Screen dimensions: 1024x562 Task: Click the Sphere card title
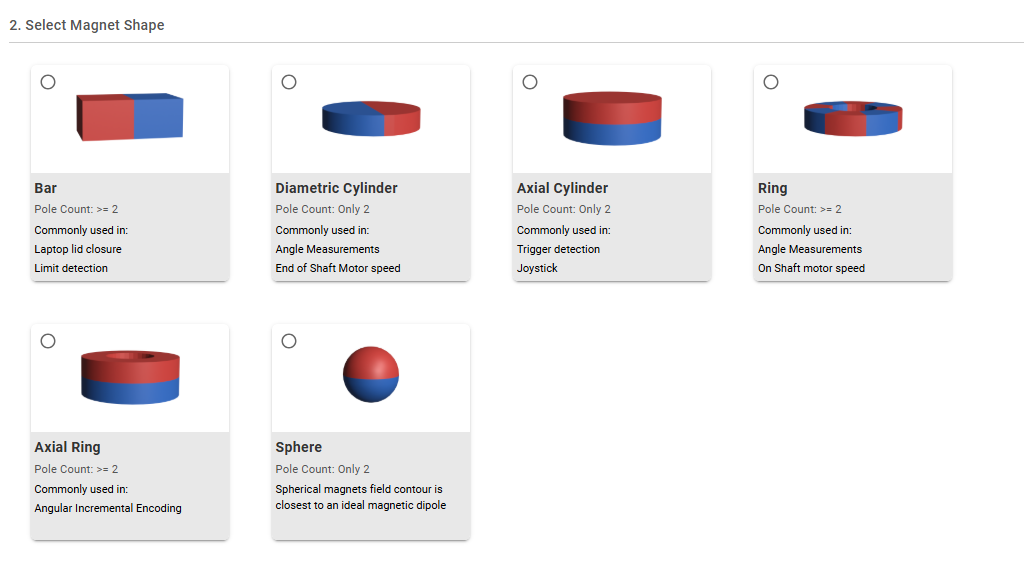[298, 447]
